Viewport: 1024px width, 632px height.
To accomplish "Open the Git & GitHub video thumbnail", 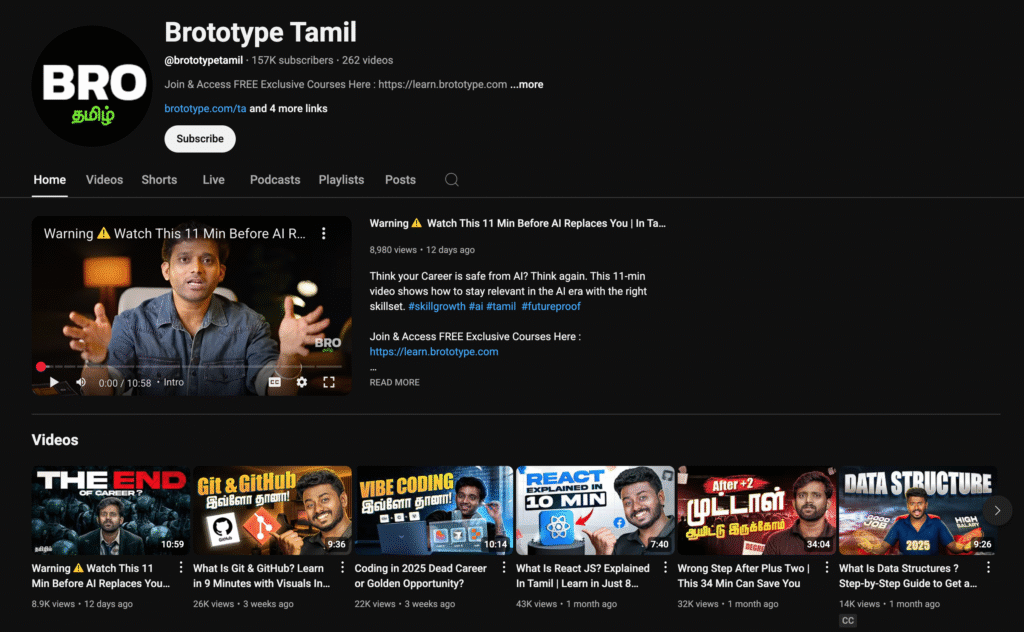I will [x=272, y=511].
